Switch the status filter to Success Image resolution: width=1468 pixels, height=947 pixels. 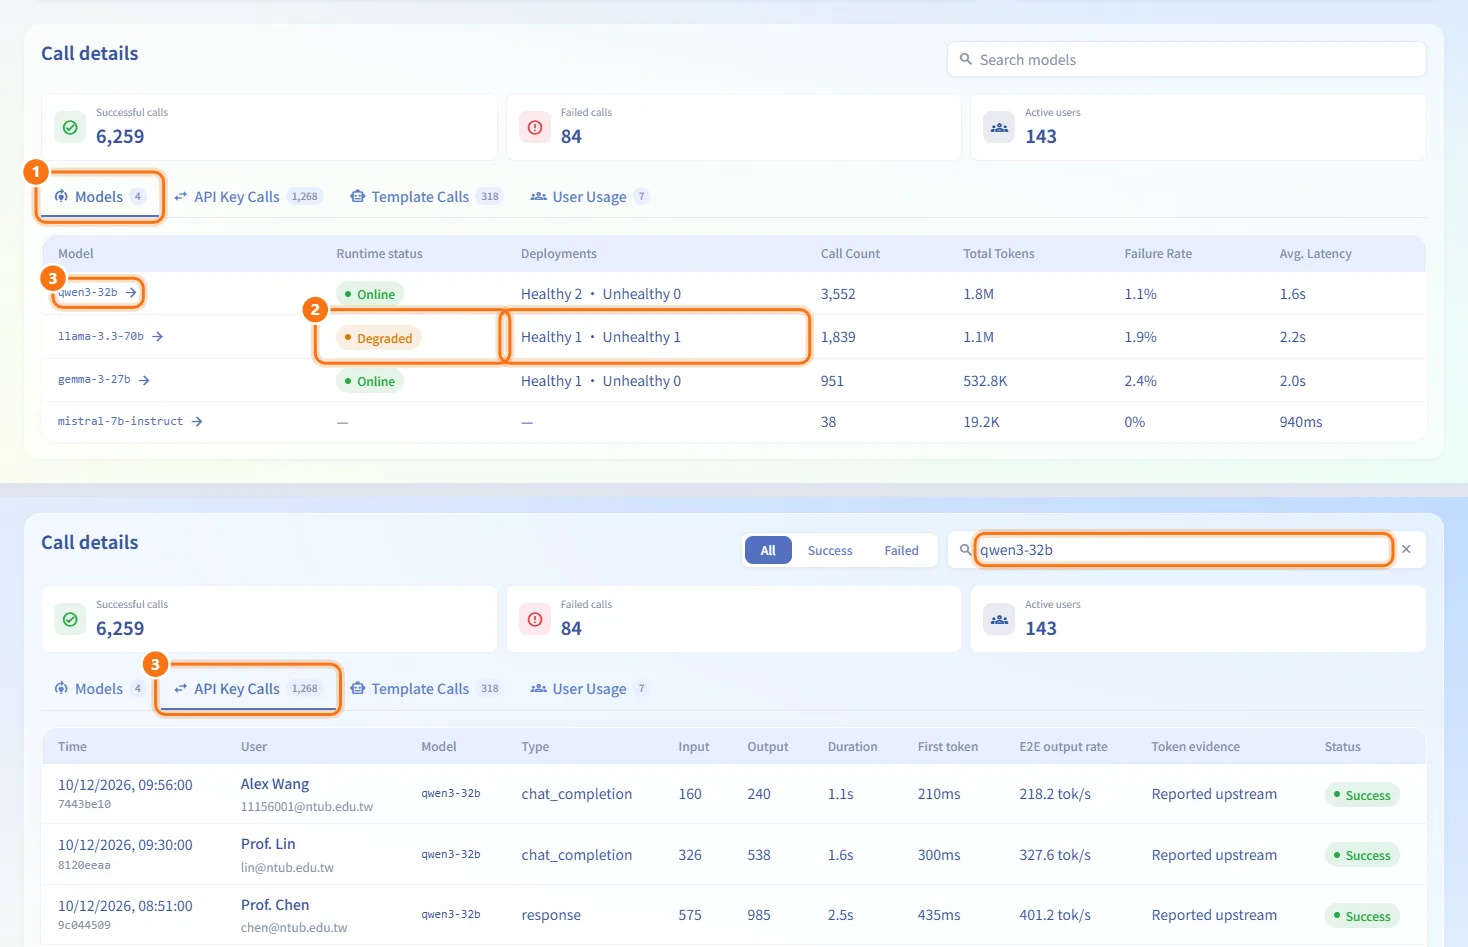(830, 550)
